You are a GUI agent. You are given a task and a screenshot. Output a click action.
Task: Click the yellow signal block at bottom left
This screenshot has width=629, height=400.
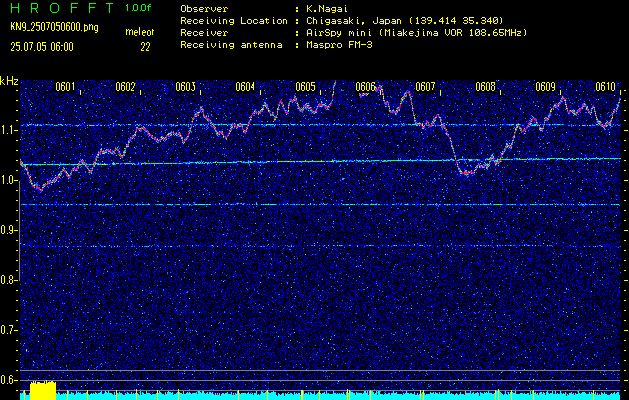coord(43,391)
